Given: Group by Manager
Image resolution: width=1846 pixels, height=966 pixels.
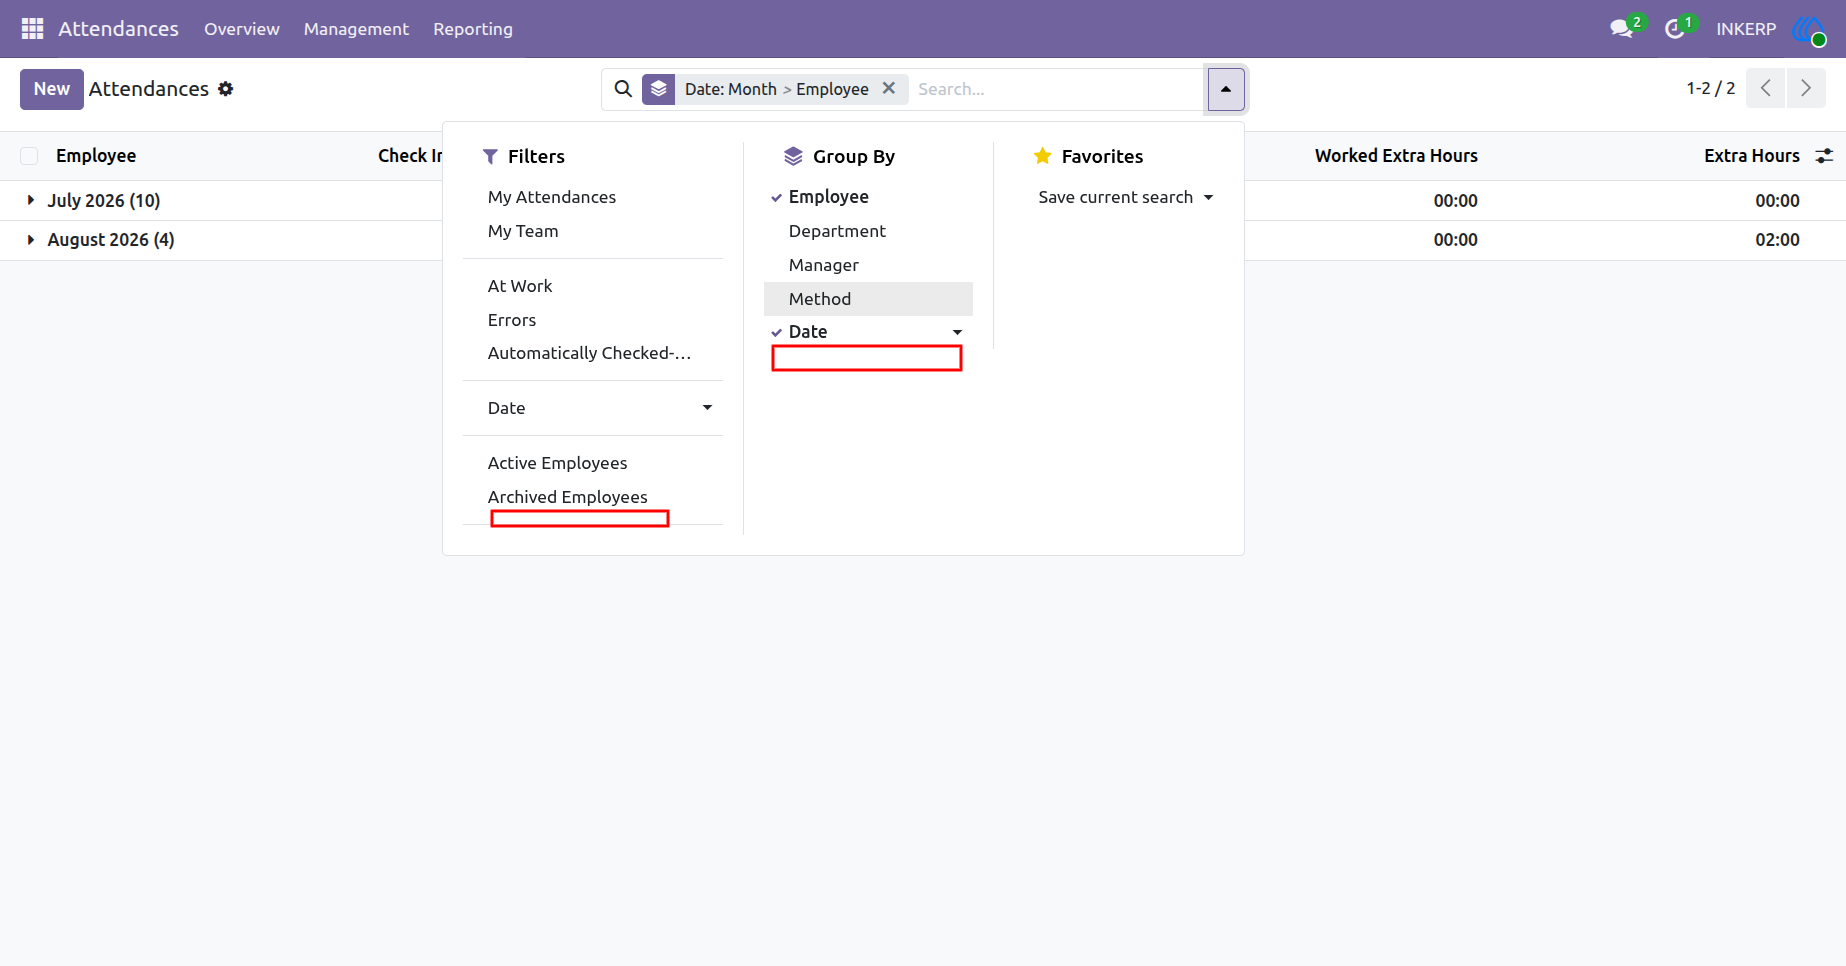Looking at the screenshot, I should (868, 265).
